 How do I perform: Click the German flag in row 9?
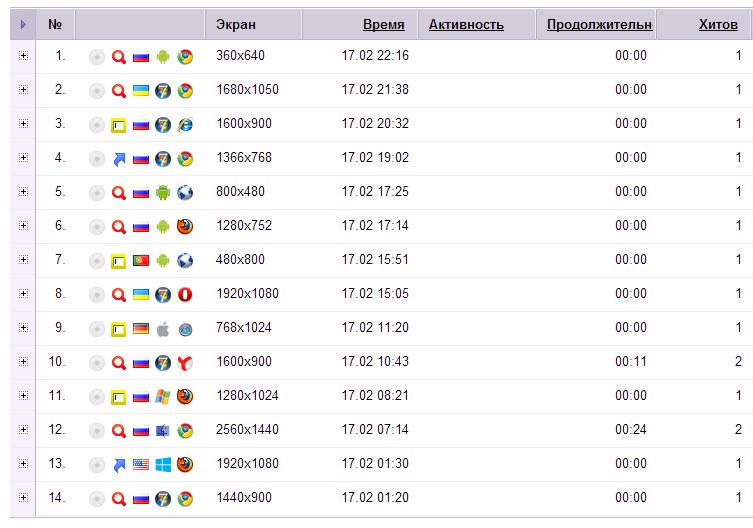coord(141,329)
